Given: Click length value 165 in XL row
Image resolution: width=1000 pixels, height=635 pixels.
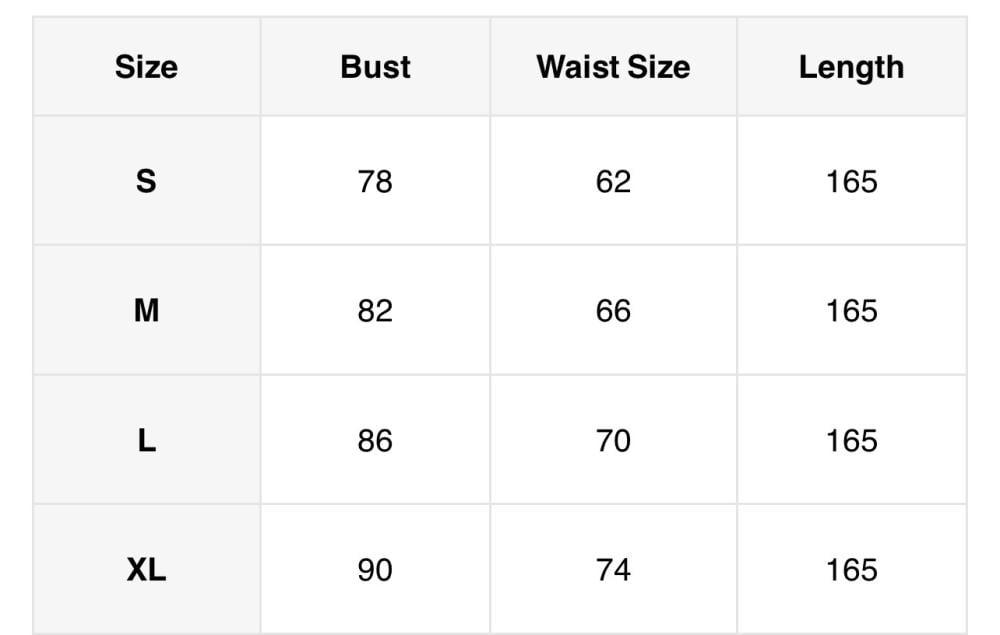Looking at the screenshot, I should pos(851,570).
